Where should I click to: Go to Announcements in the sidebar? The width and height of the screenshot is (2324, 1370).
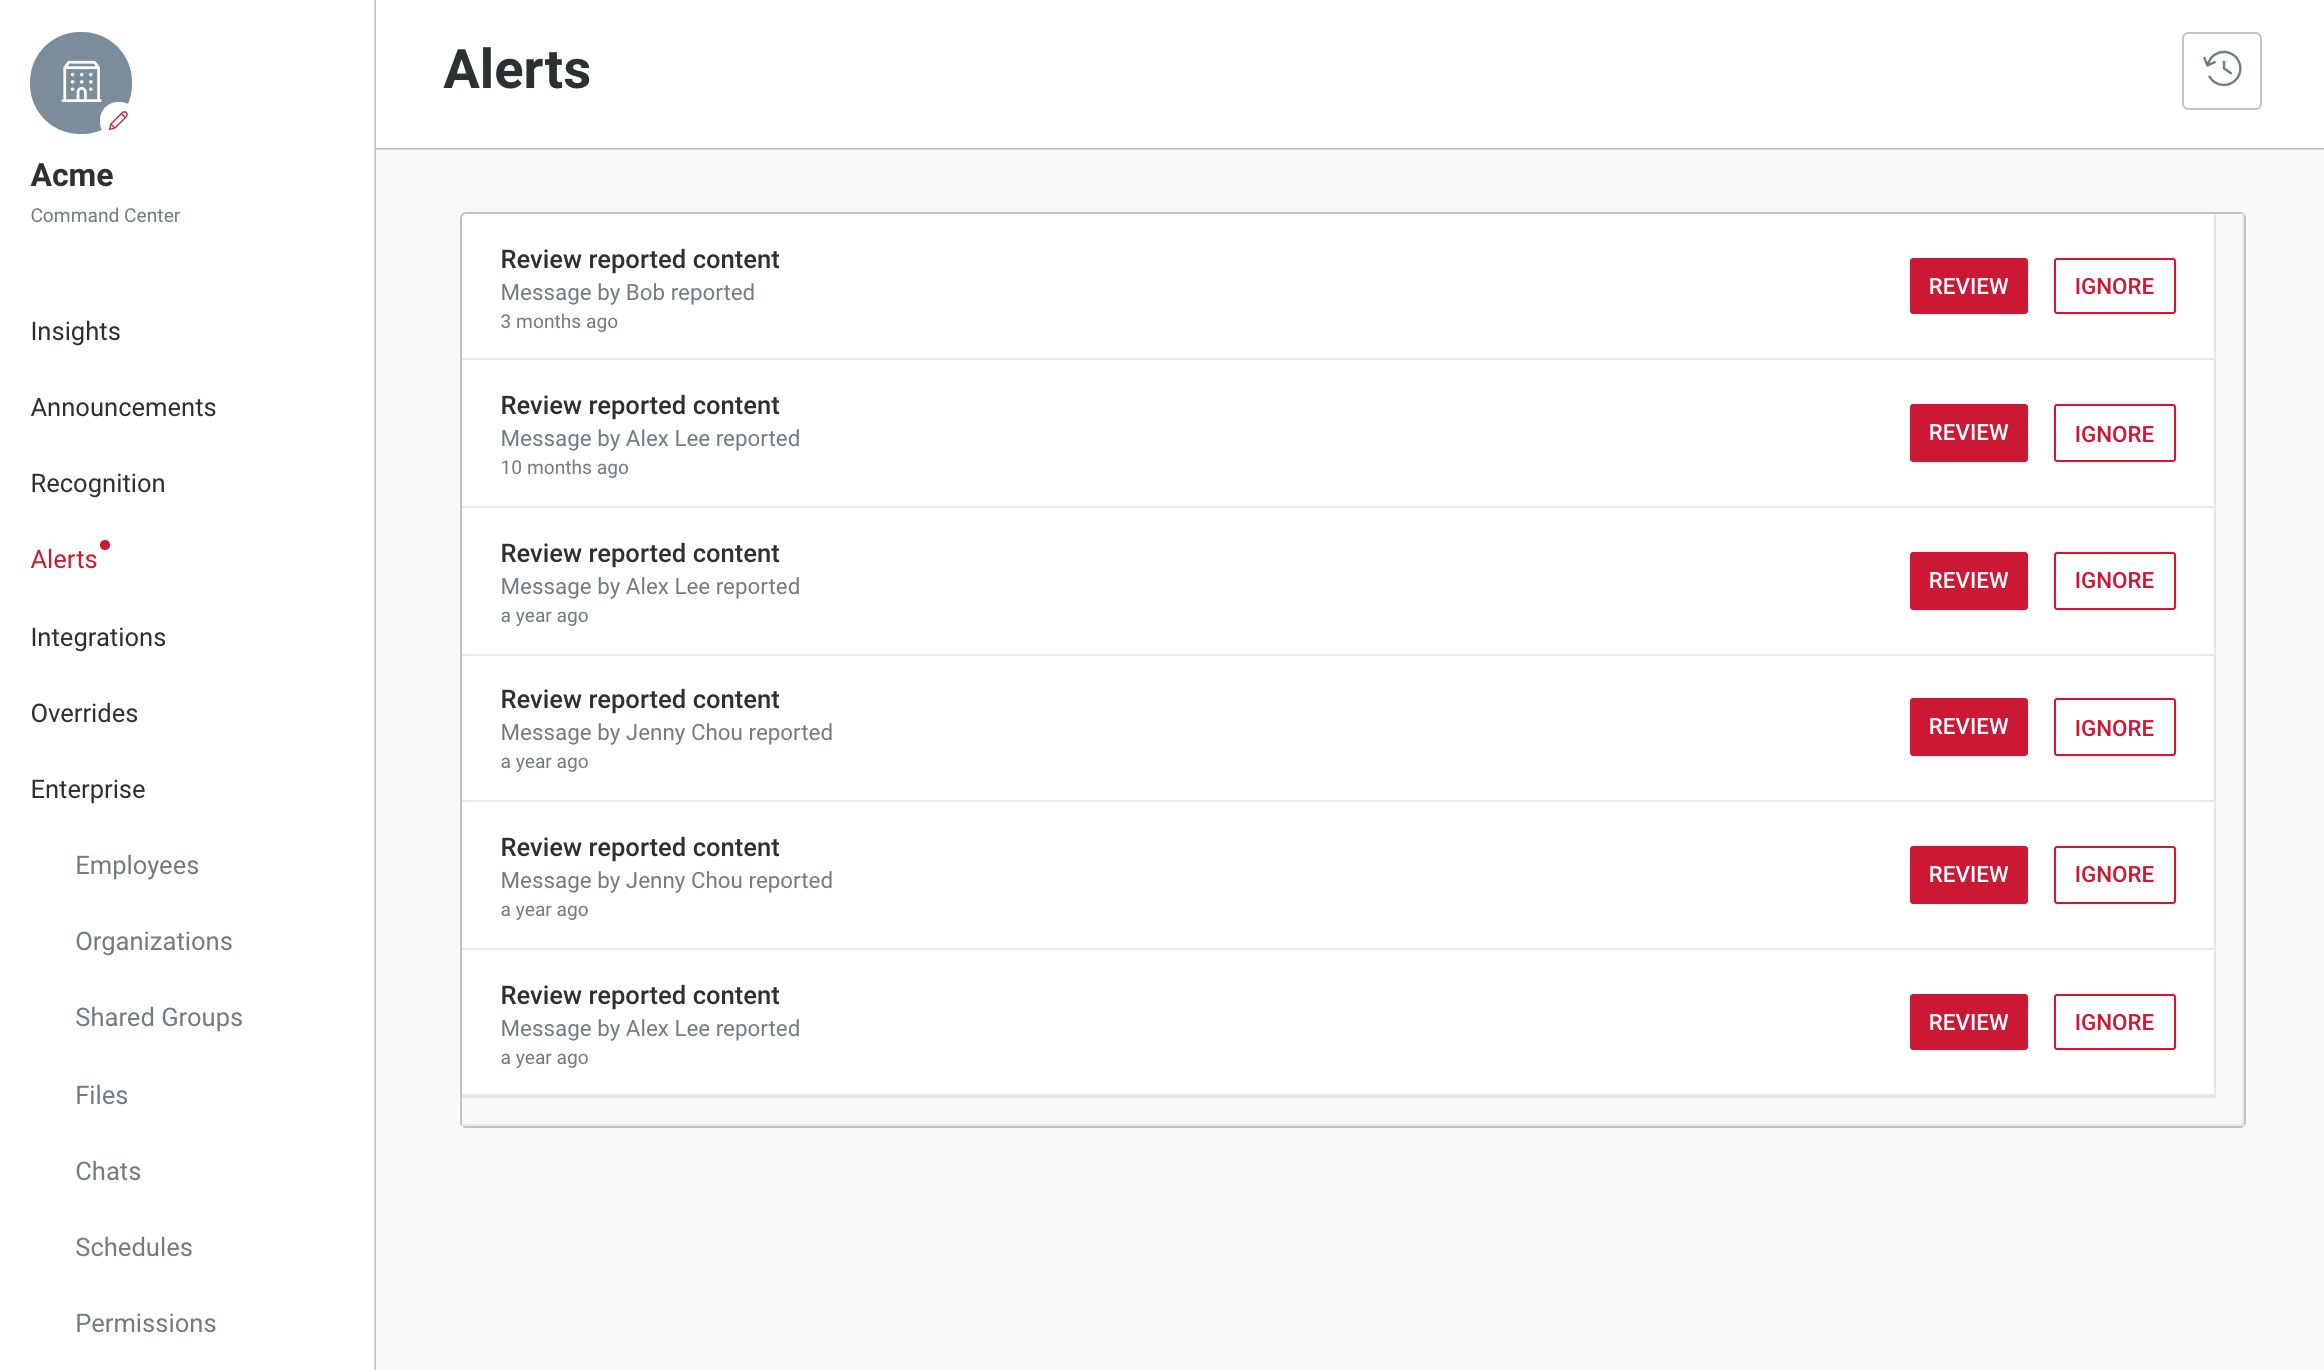pos(123,407)
